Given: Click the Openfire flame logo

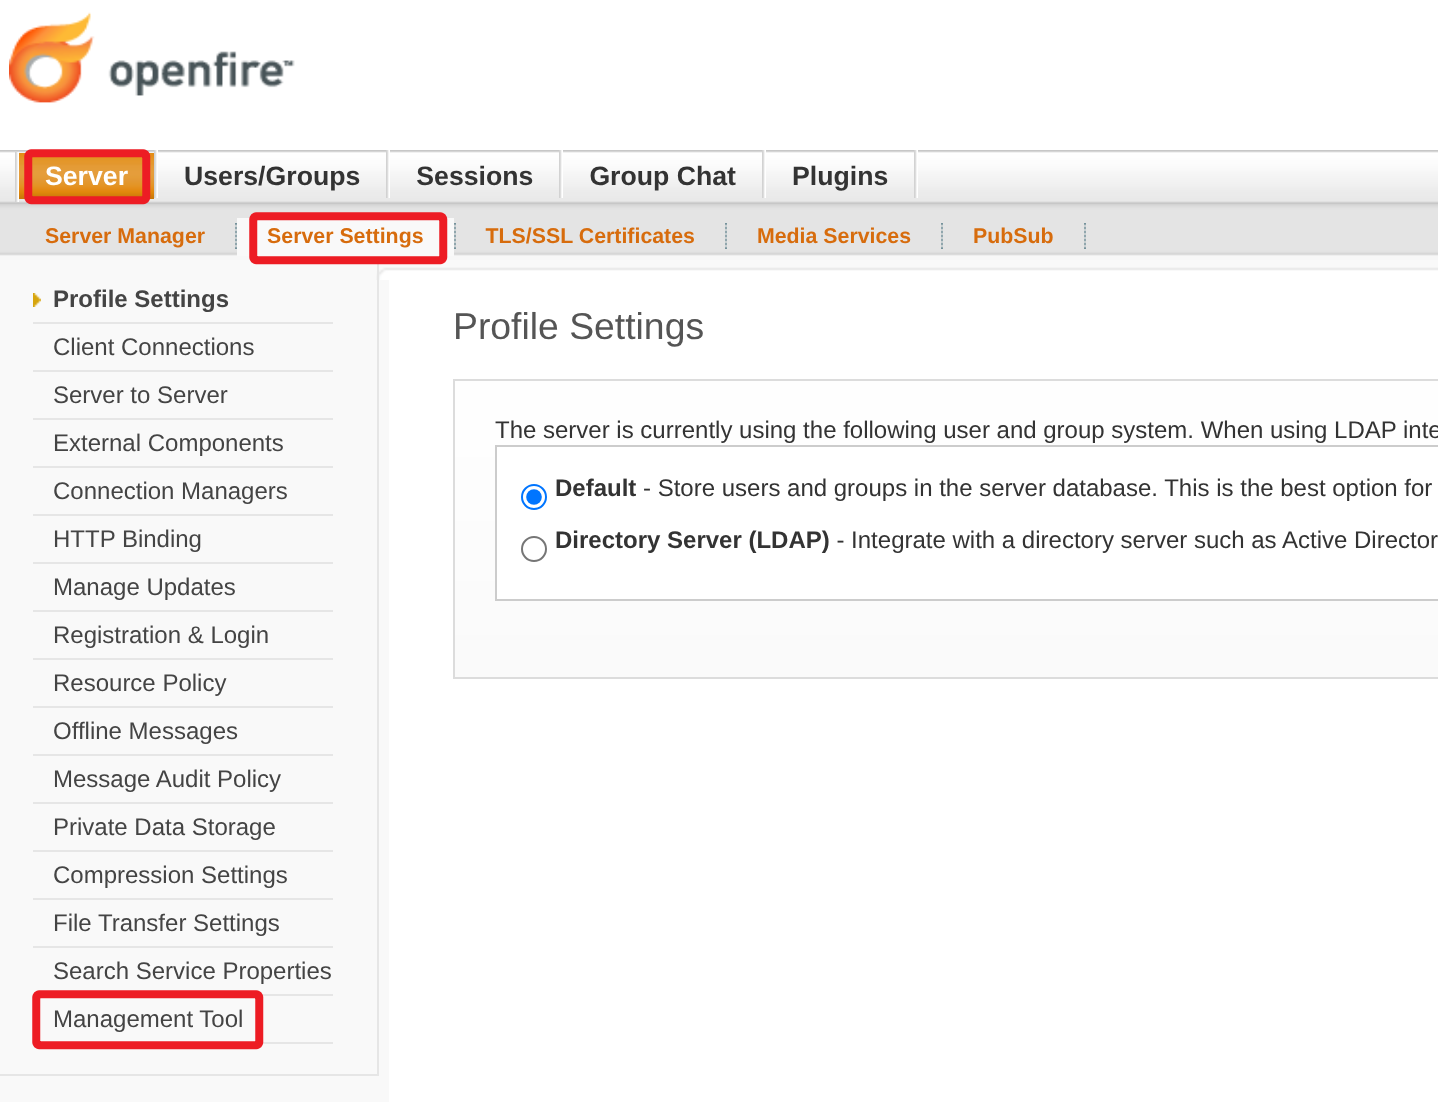Looking at the screenshot, I should point(50,60).
